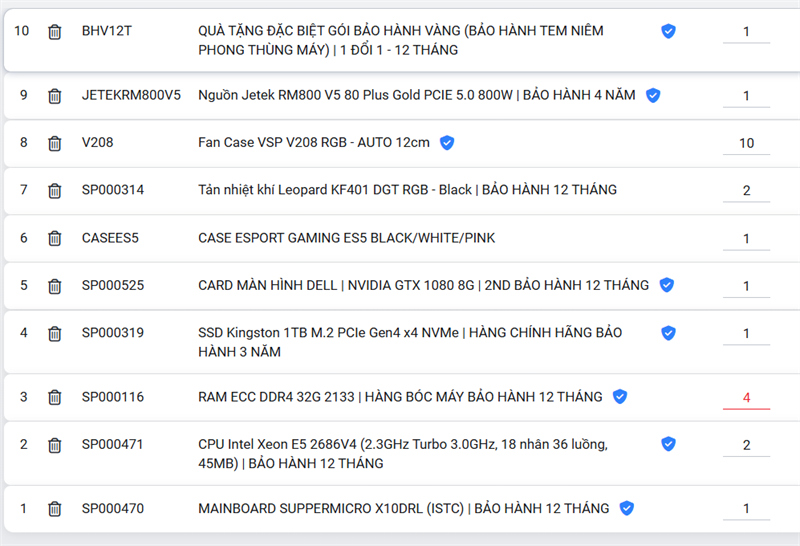Remove the CASEES5 case item
800x546 pixels.
coord(55,239)
